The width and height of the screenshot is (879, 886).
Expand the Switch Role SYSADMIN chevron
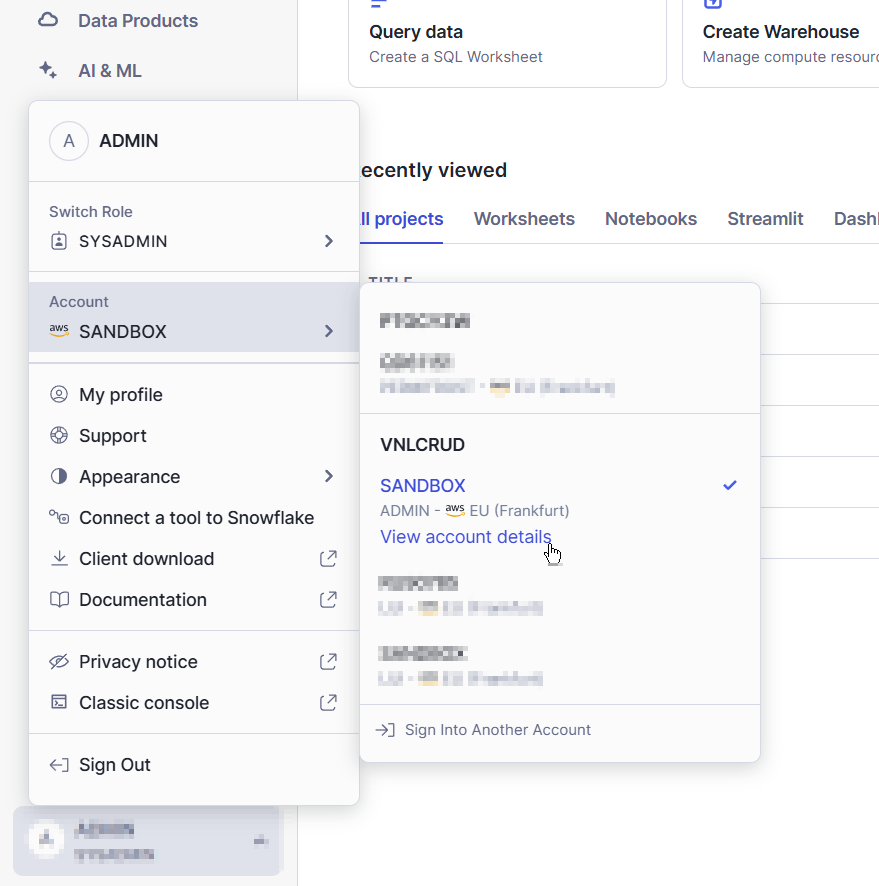(x=329, y=241)
